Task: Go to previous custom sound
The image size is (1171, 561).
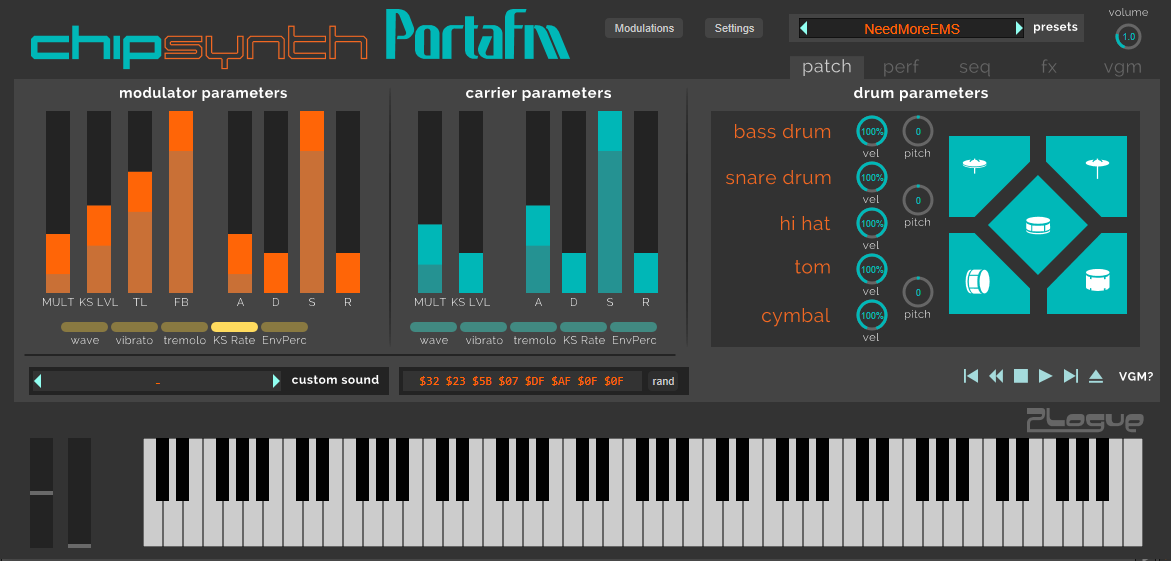Action: click(x=38, y=381)
